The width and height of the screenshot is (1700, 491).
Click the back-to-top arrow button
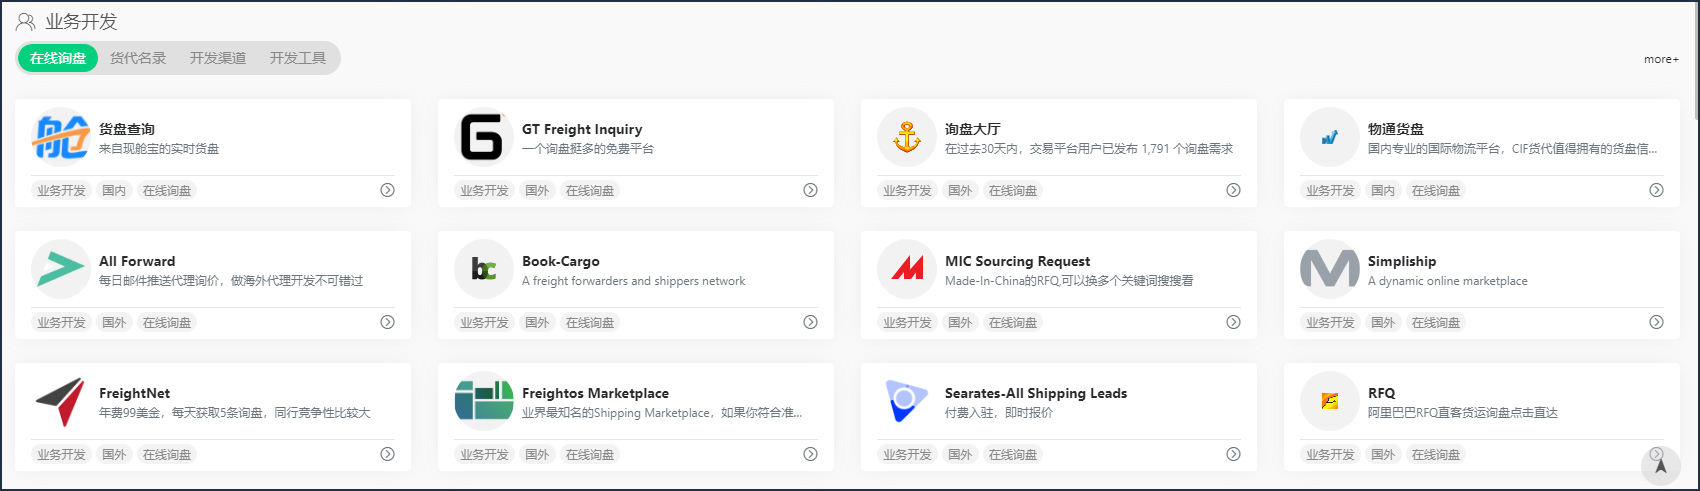pyautogui.click(x=1661, y=466)
